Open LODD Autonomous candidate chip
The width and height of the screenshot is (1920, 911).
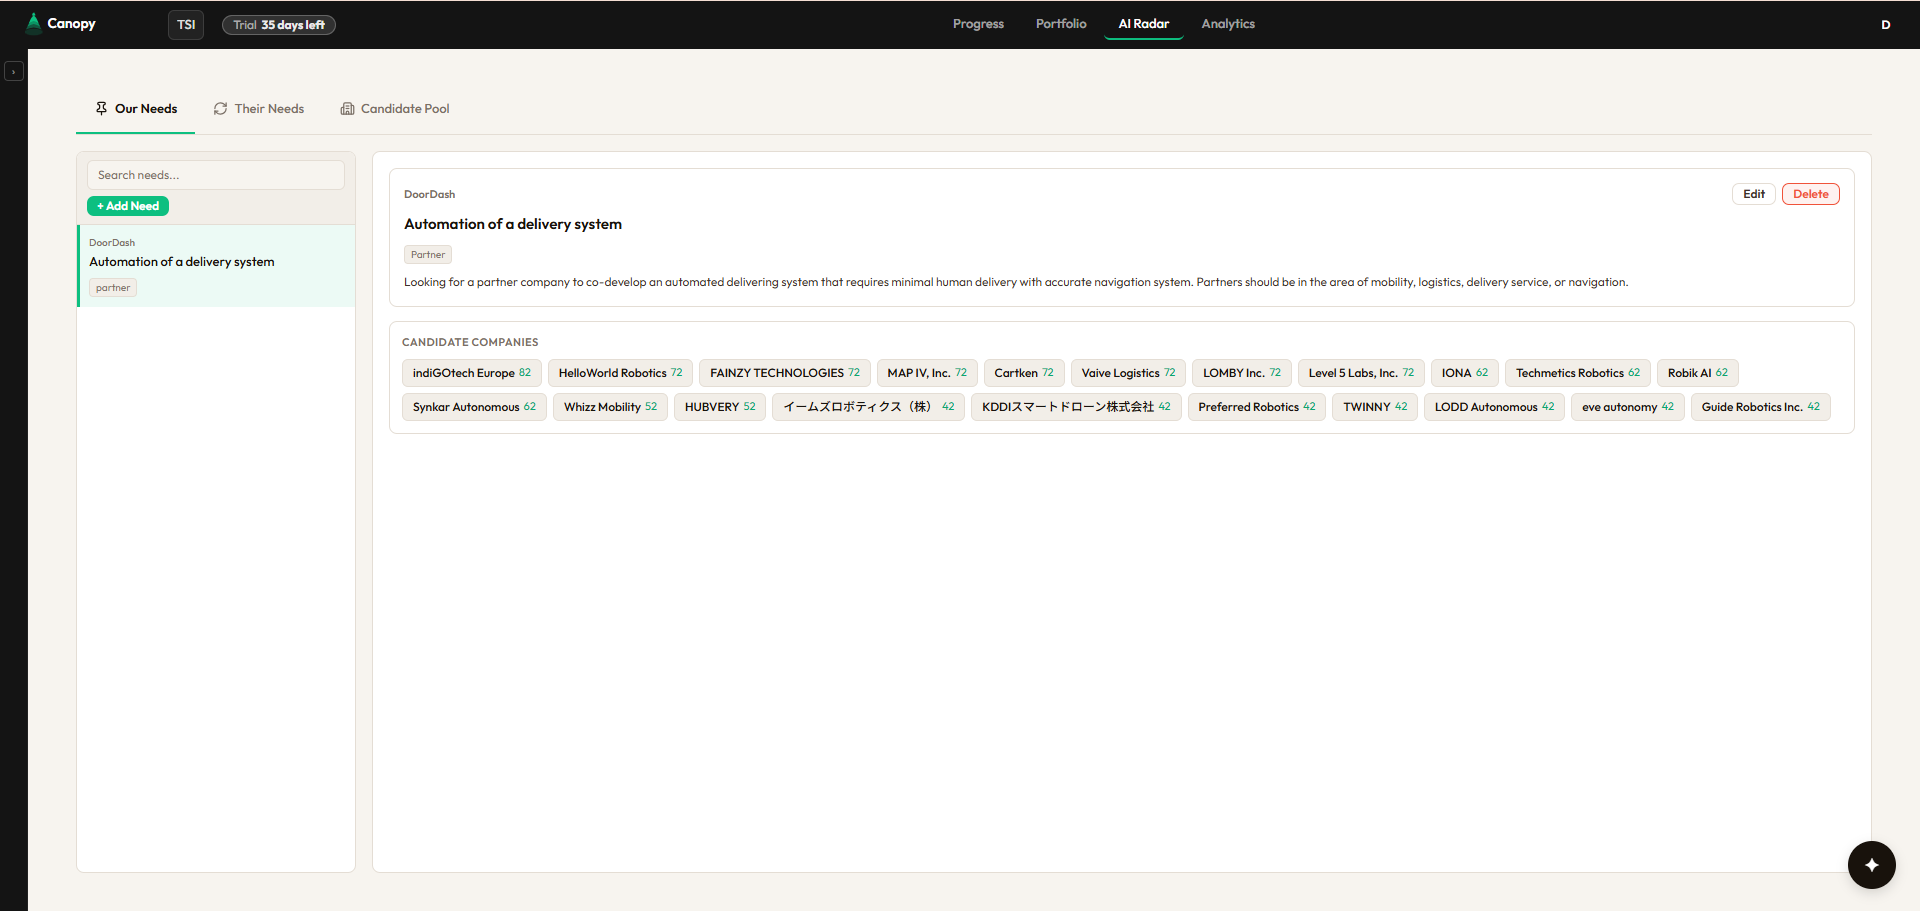[x=1494, y=407]
